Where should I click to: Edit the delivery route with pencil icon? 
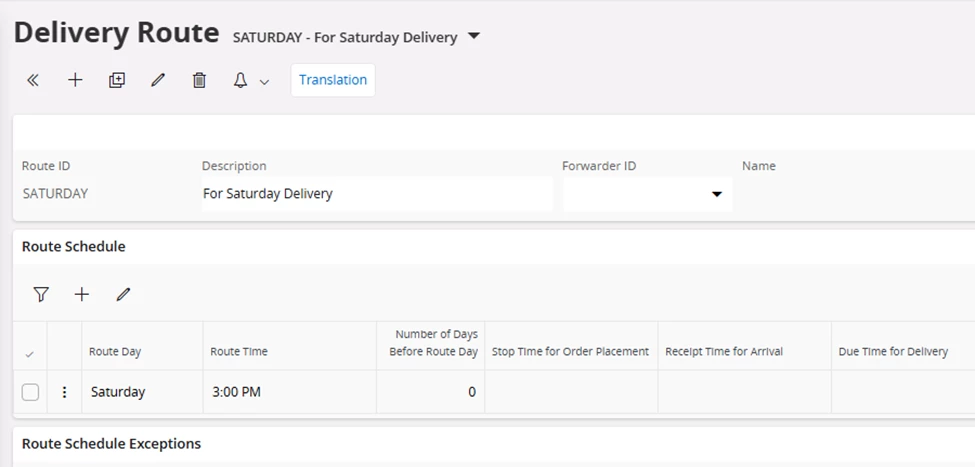point(158,81)
